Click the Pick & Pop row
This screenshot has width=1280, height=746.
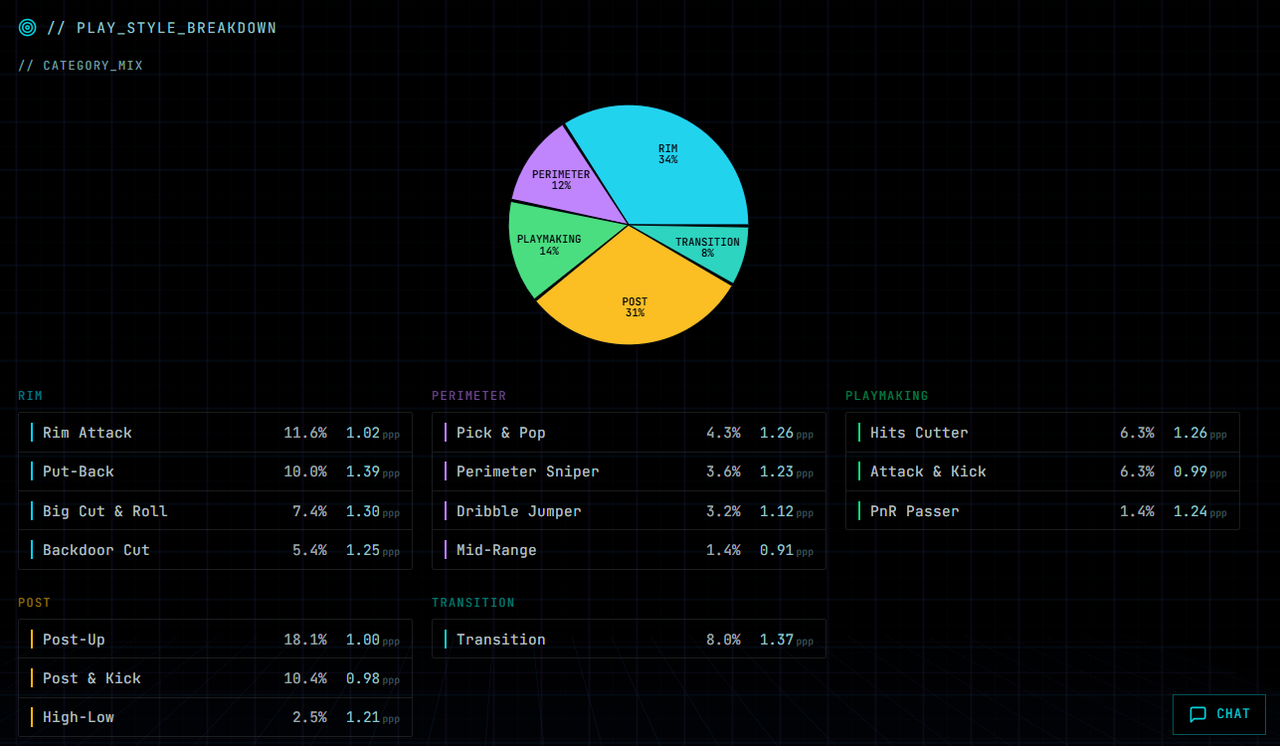[x=629, y=433]
